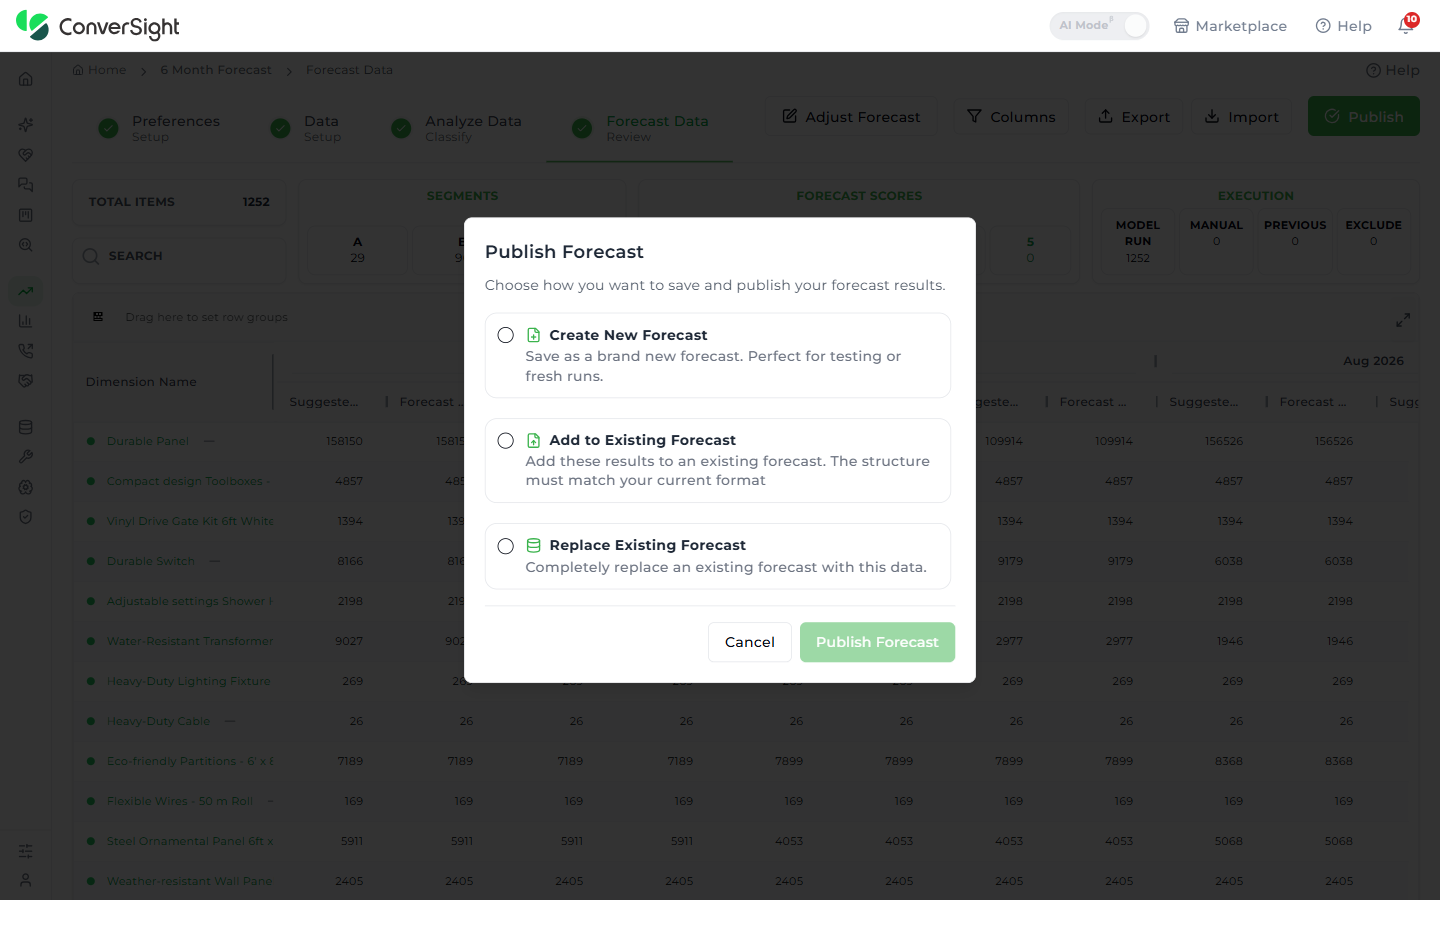The height and width of the screenshot is (952, 1440).
Task: Open the Columns filter button
Action: coord(1011,116)
